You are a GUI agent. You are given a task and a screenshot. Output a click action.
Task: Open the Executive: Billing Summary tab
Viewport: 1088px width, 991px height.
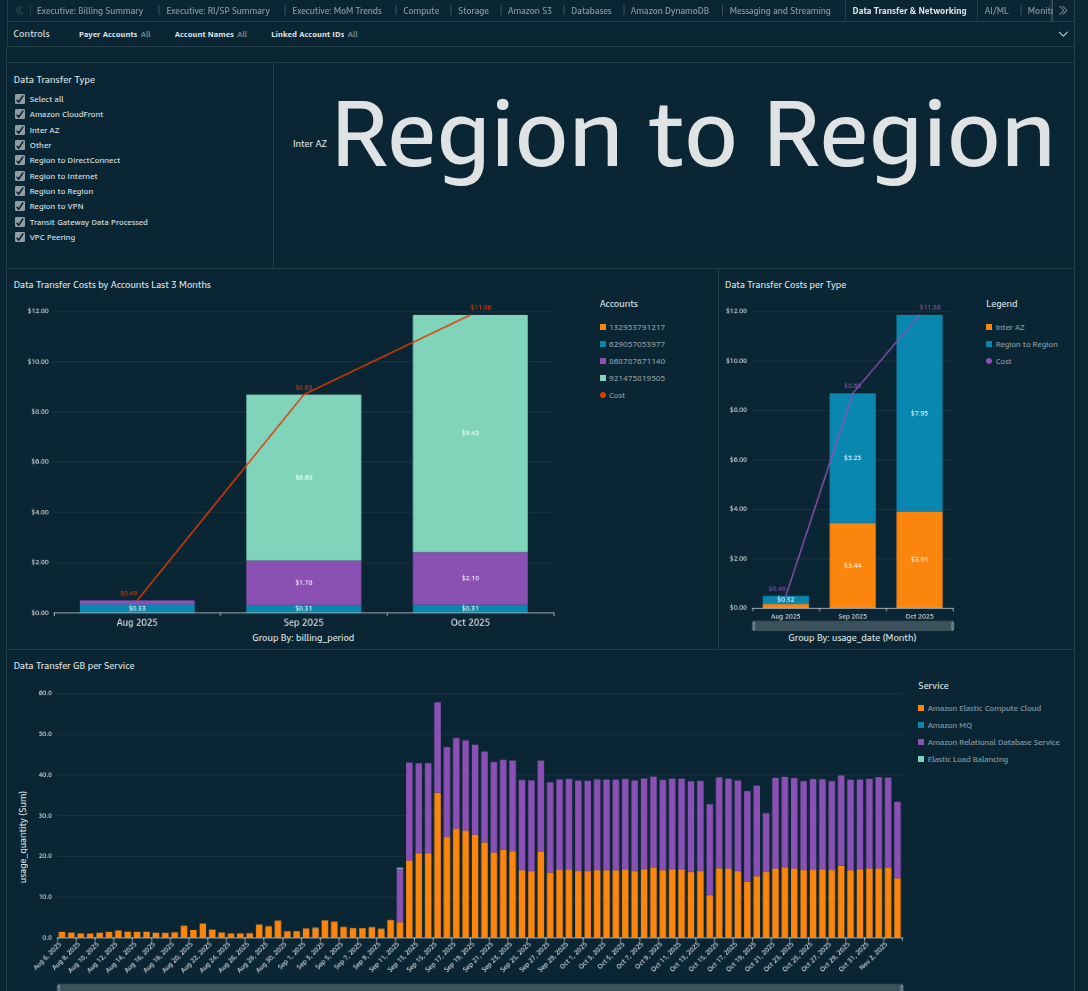click(90, 11)
